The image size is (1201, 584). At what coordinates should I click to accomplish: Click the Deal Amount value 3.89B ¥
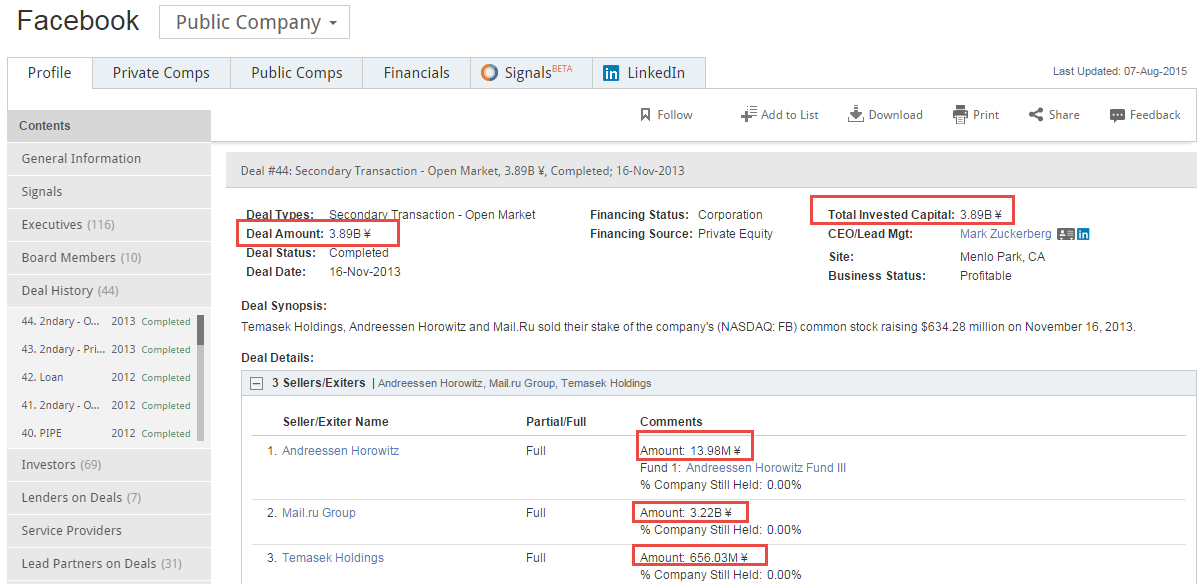(350, 234)
